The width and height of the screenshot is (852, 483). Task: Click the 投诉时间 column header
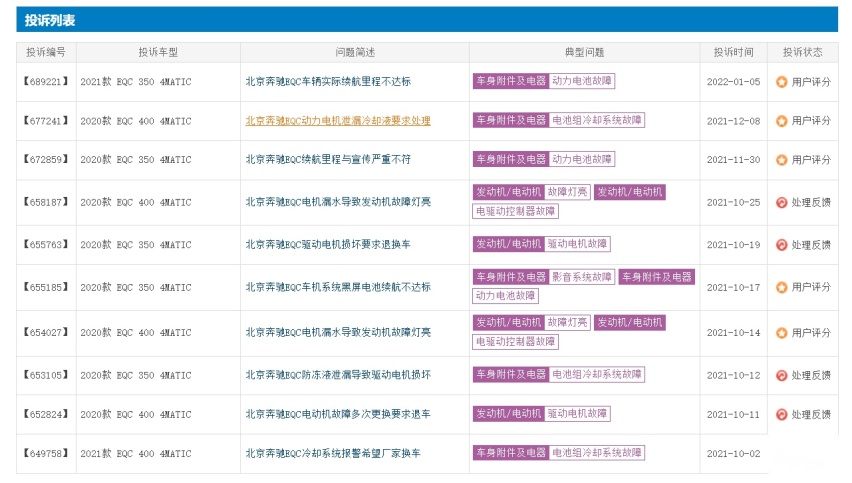pos(734,52)
